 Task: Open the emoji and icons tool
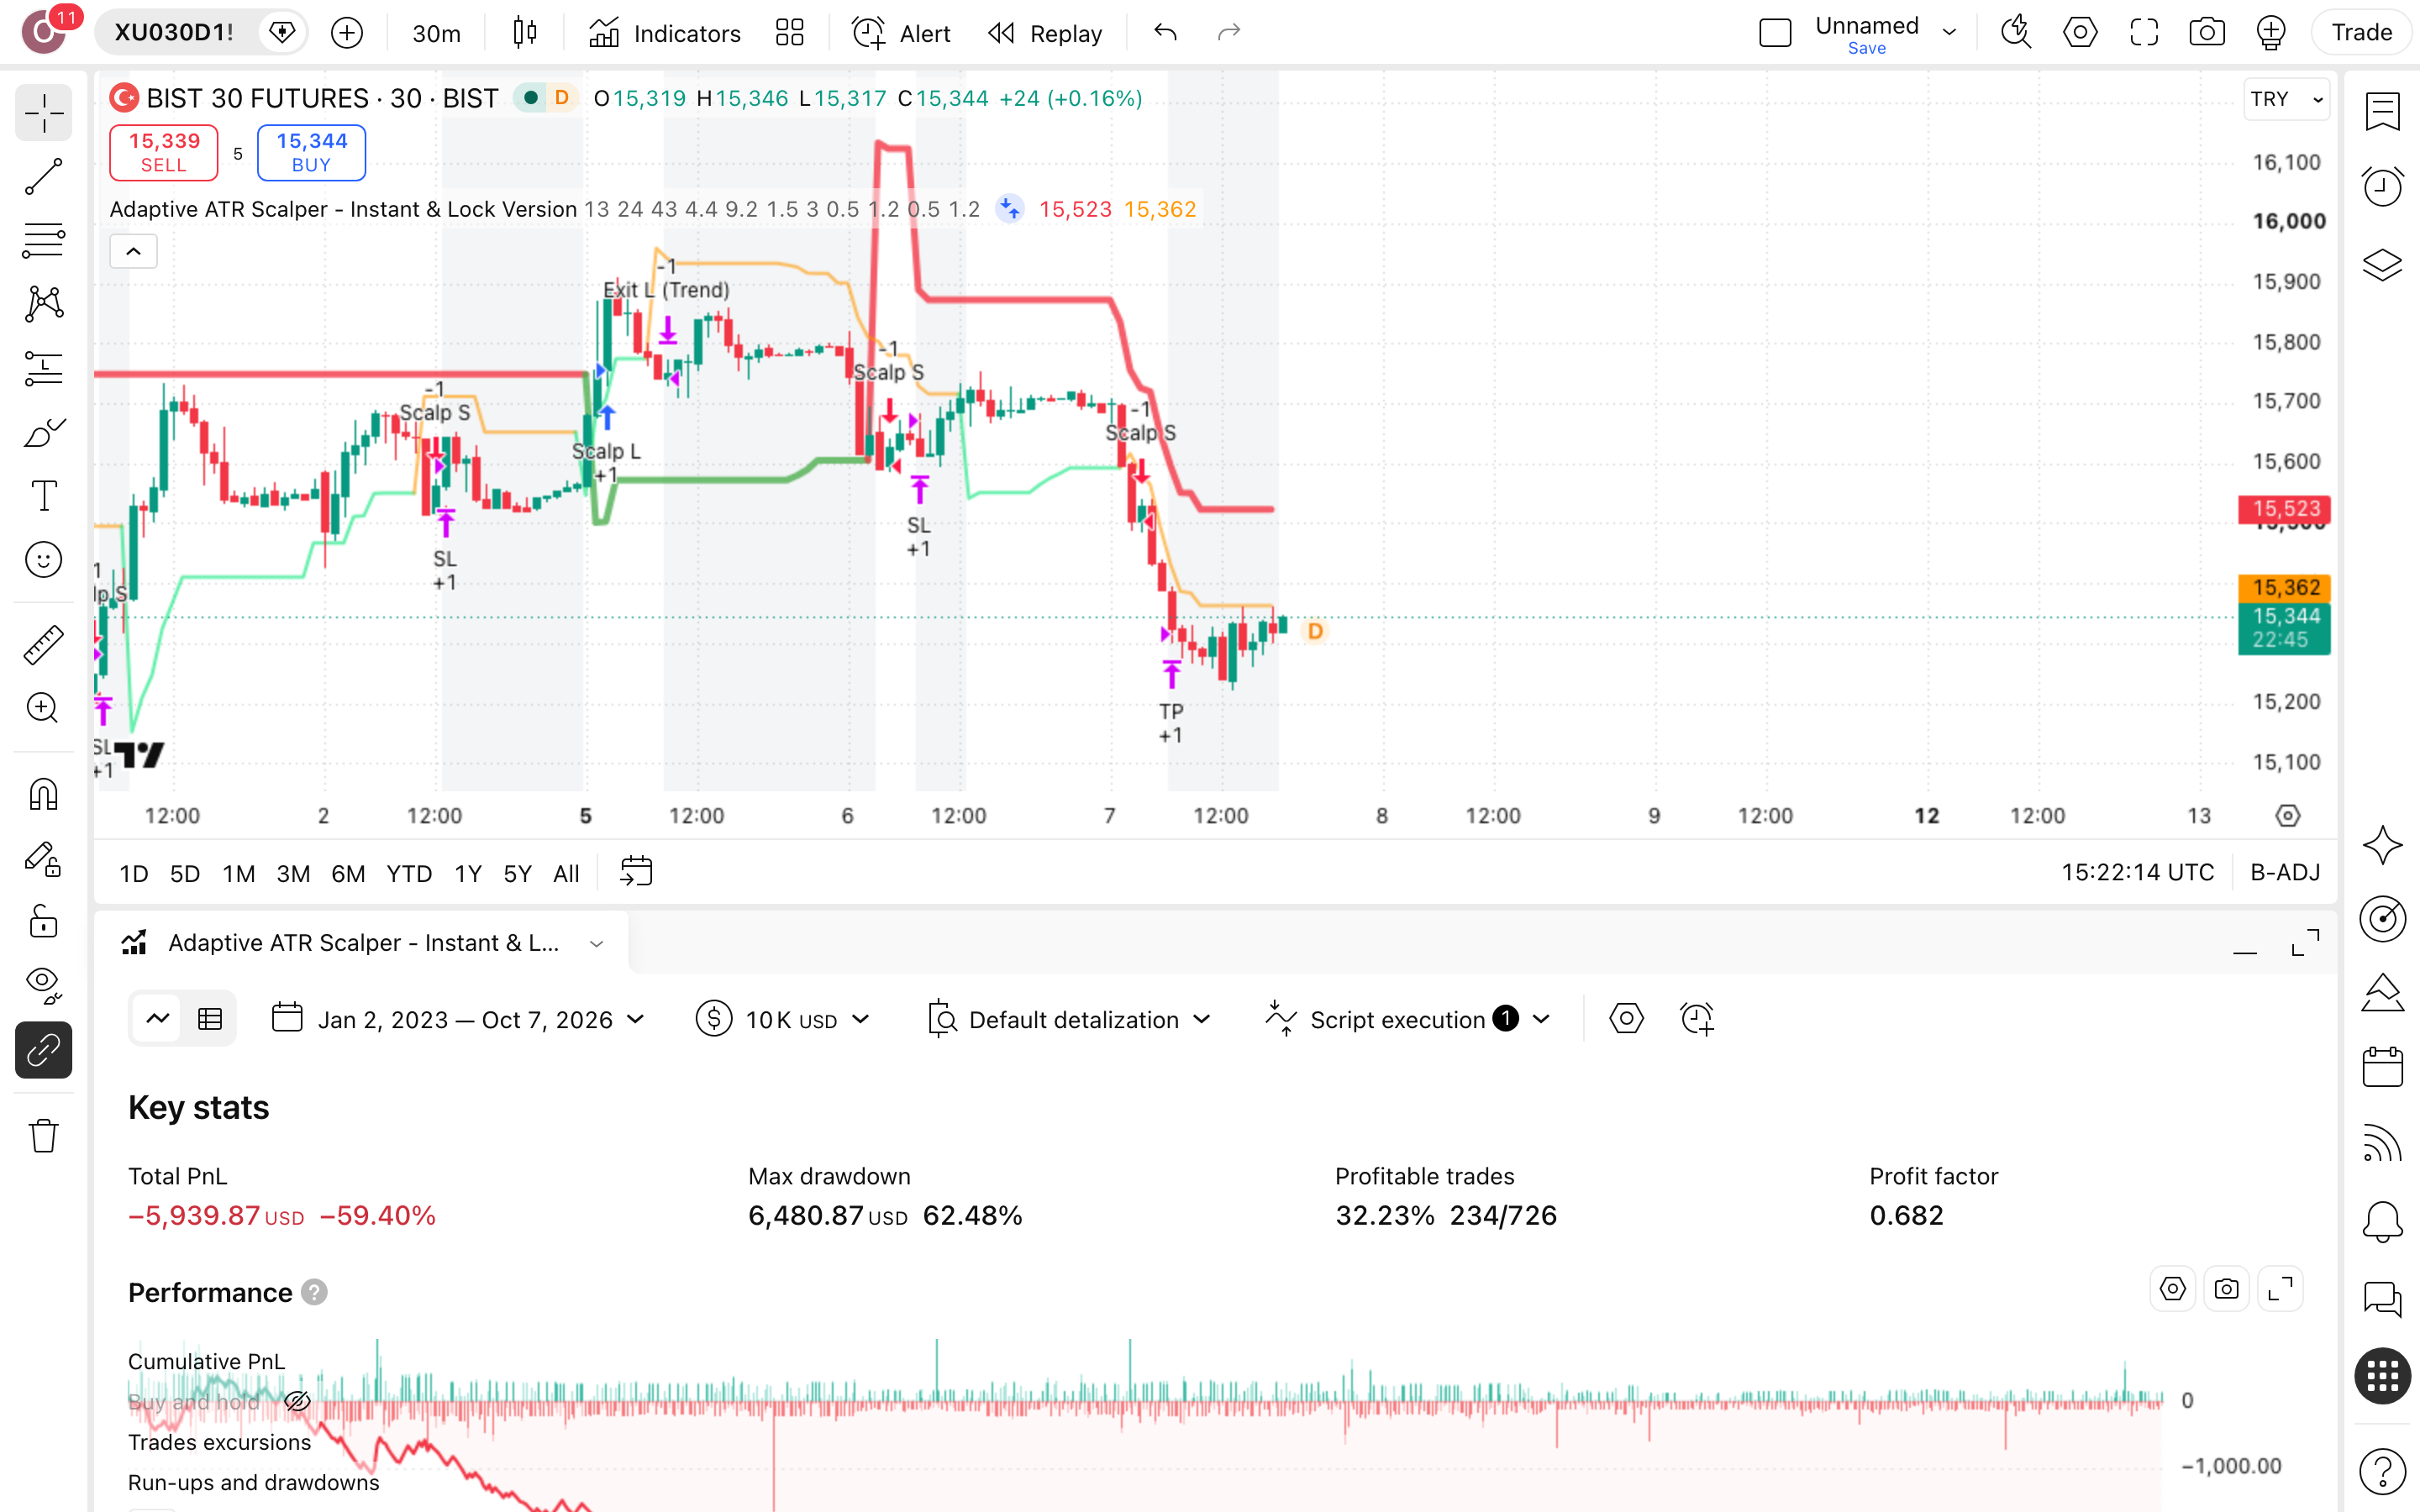43,560
